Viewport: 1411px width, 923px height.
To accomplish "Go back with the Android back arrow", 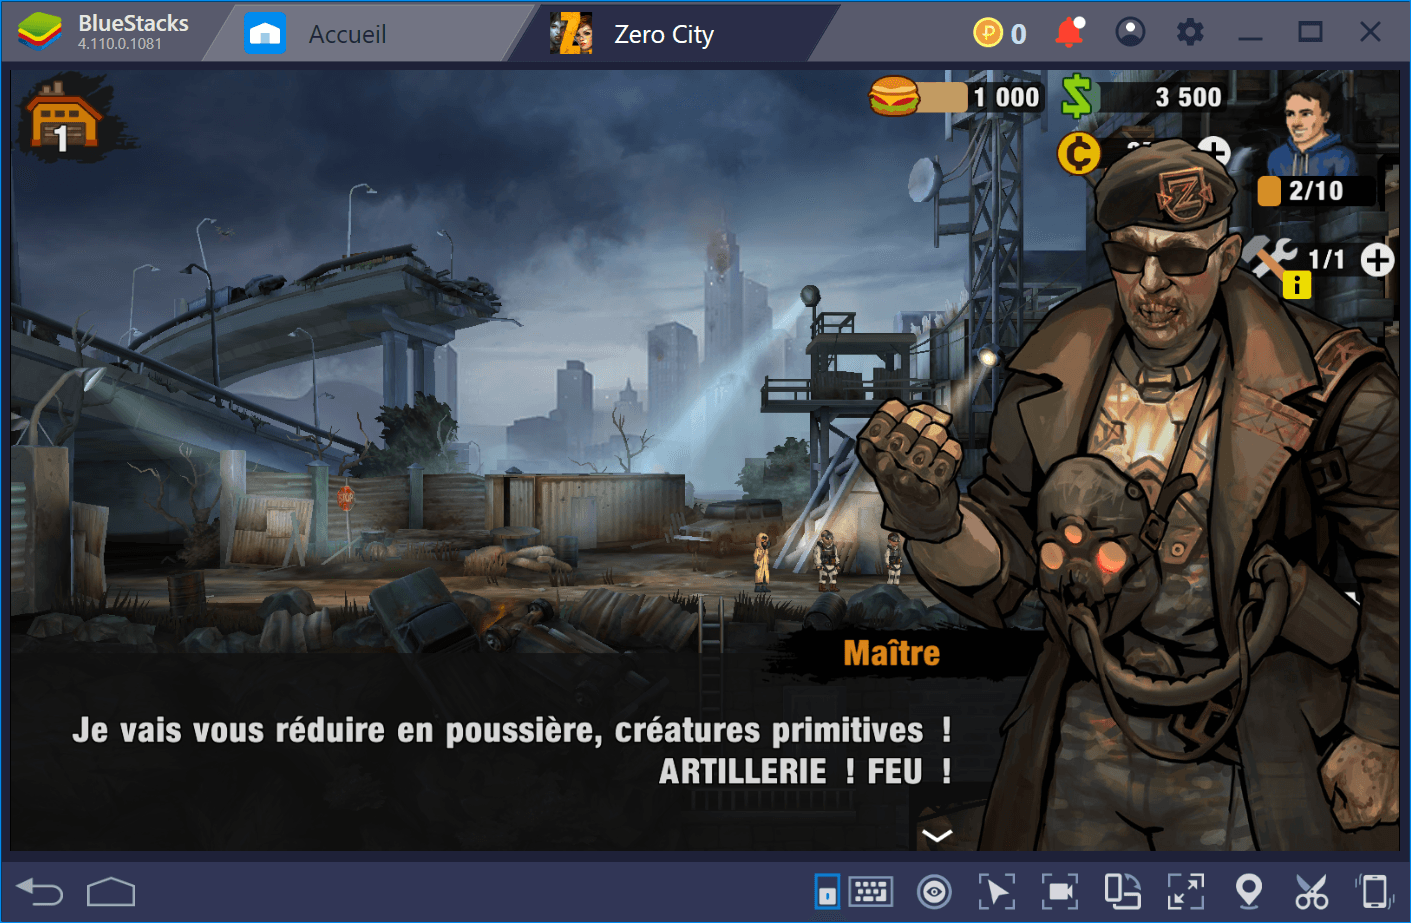I will (40, 891).
